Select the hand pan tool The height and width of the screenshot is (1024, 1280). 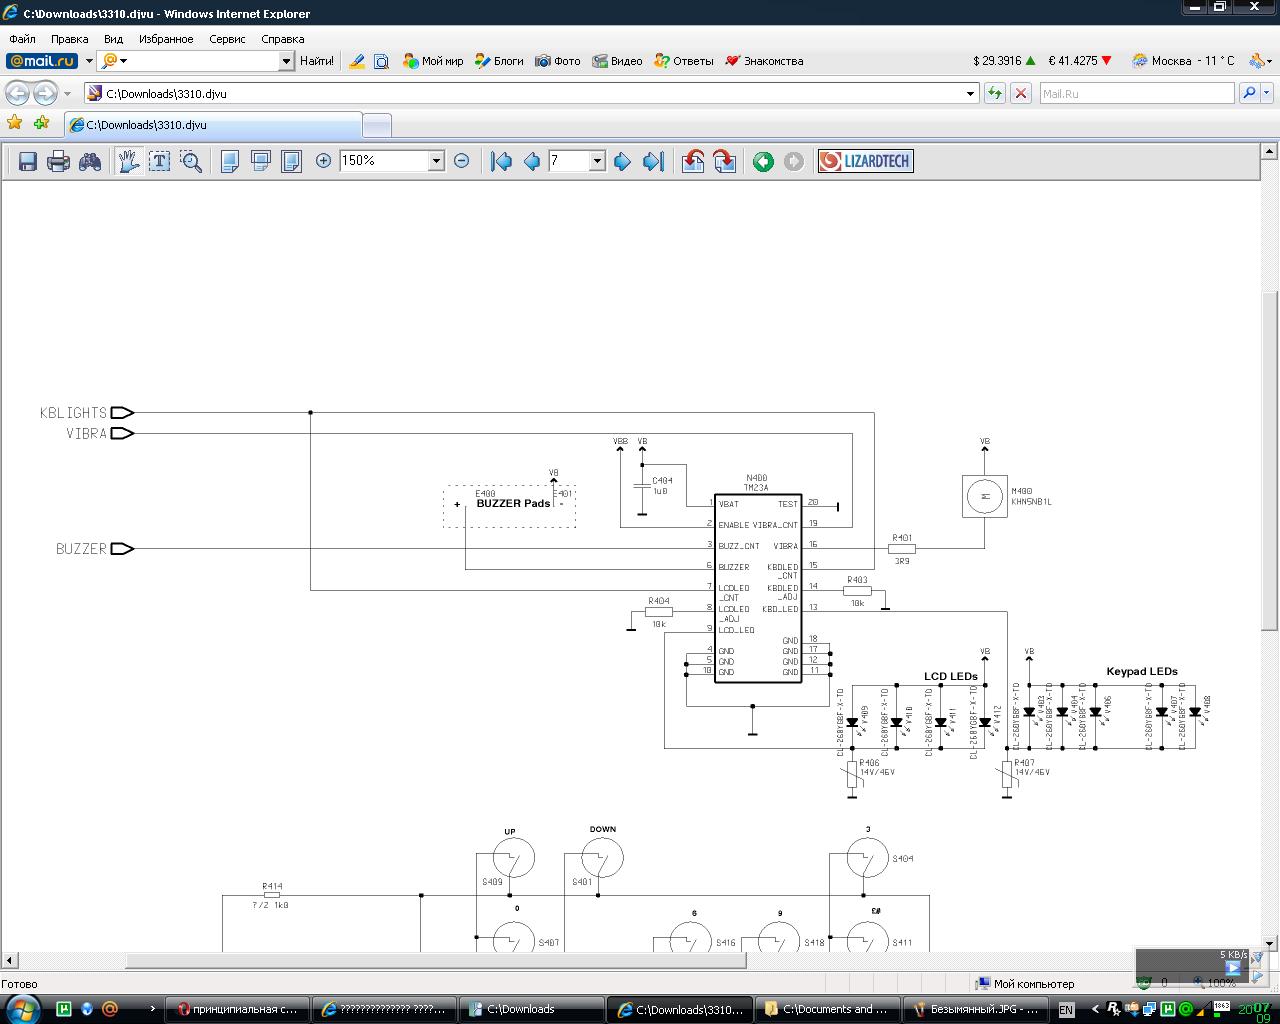coord(128,161)
